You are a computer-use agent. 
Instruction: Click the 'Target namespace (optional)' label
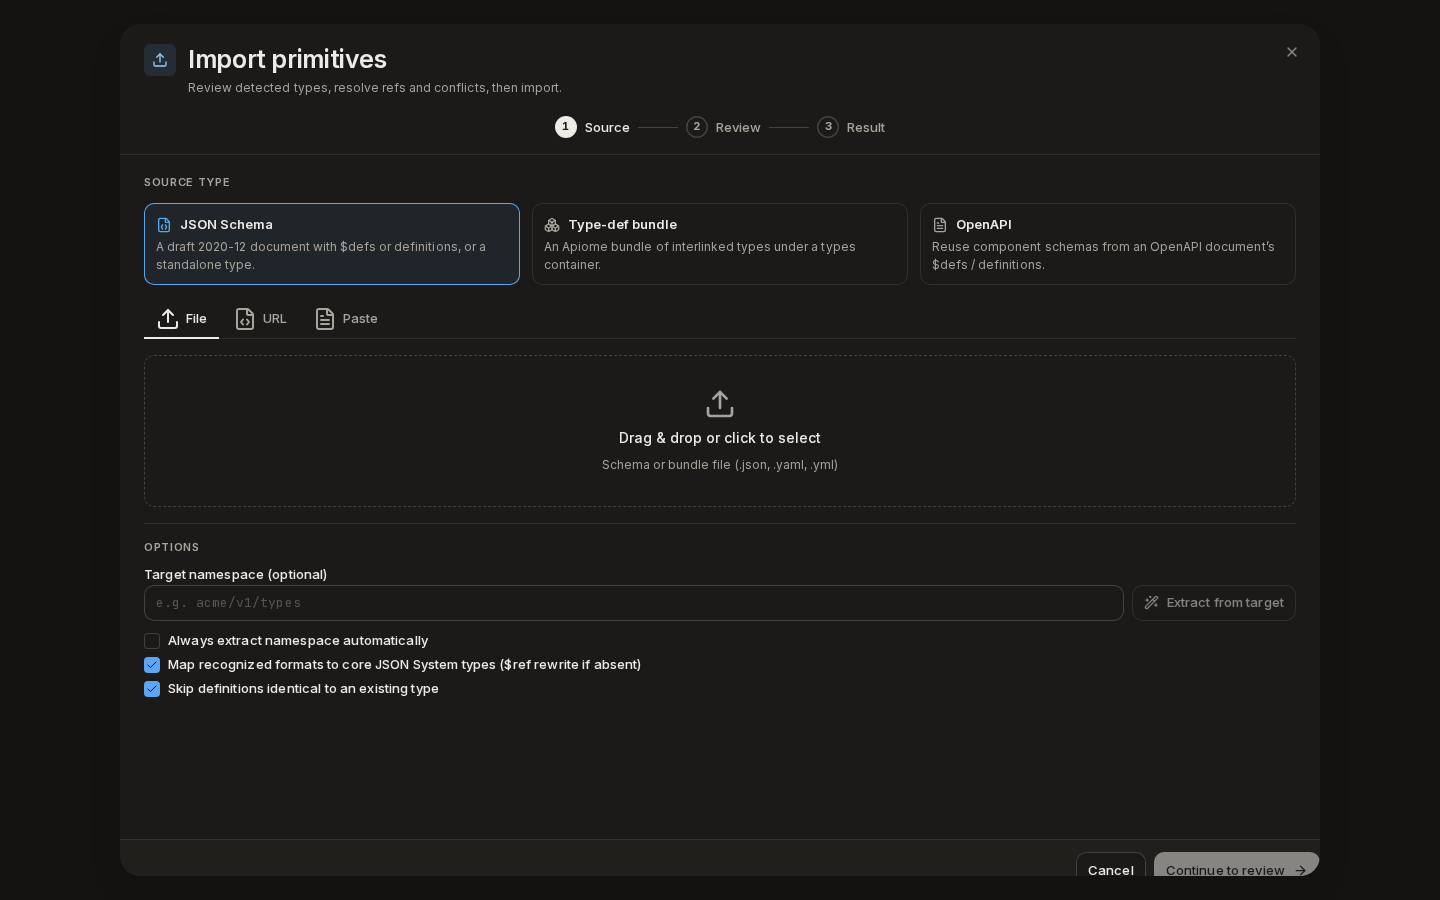pyautogui.click(x=236, y=575)
